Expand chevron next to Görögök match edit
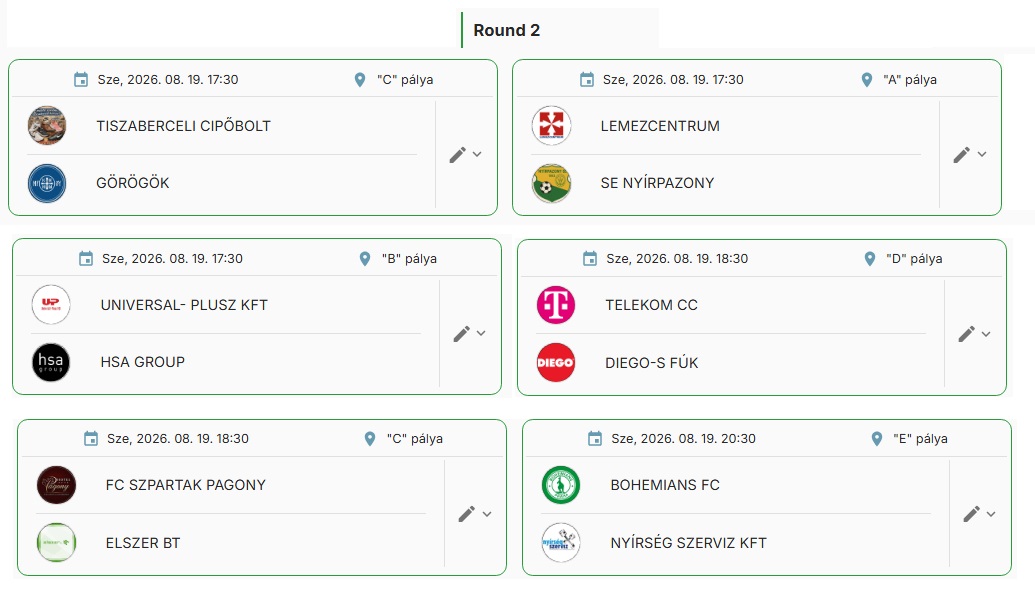Image resolution: width=1035 pixels, height=589 pixels. [477, 155]
